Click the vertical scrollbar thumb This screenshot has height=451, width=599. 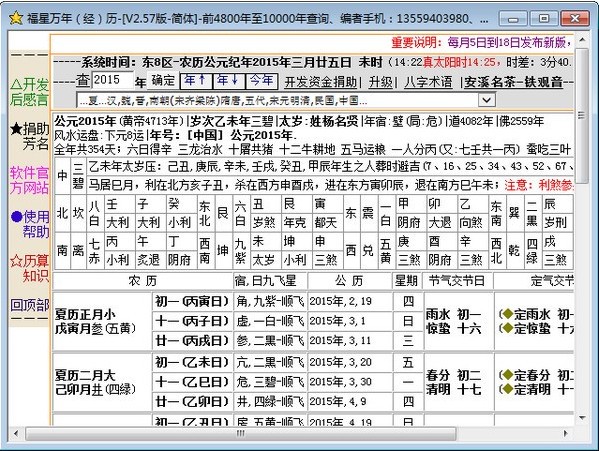click(x=582, y=115)
